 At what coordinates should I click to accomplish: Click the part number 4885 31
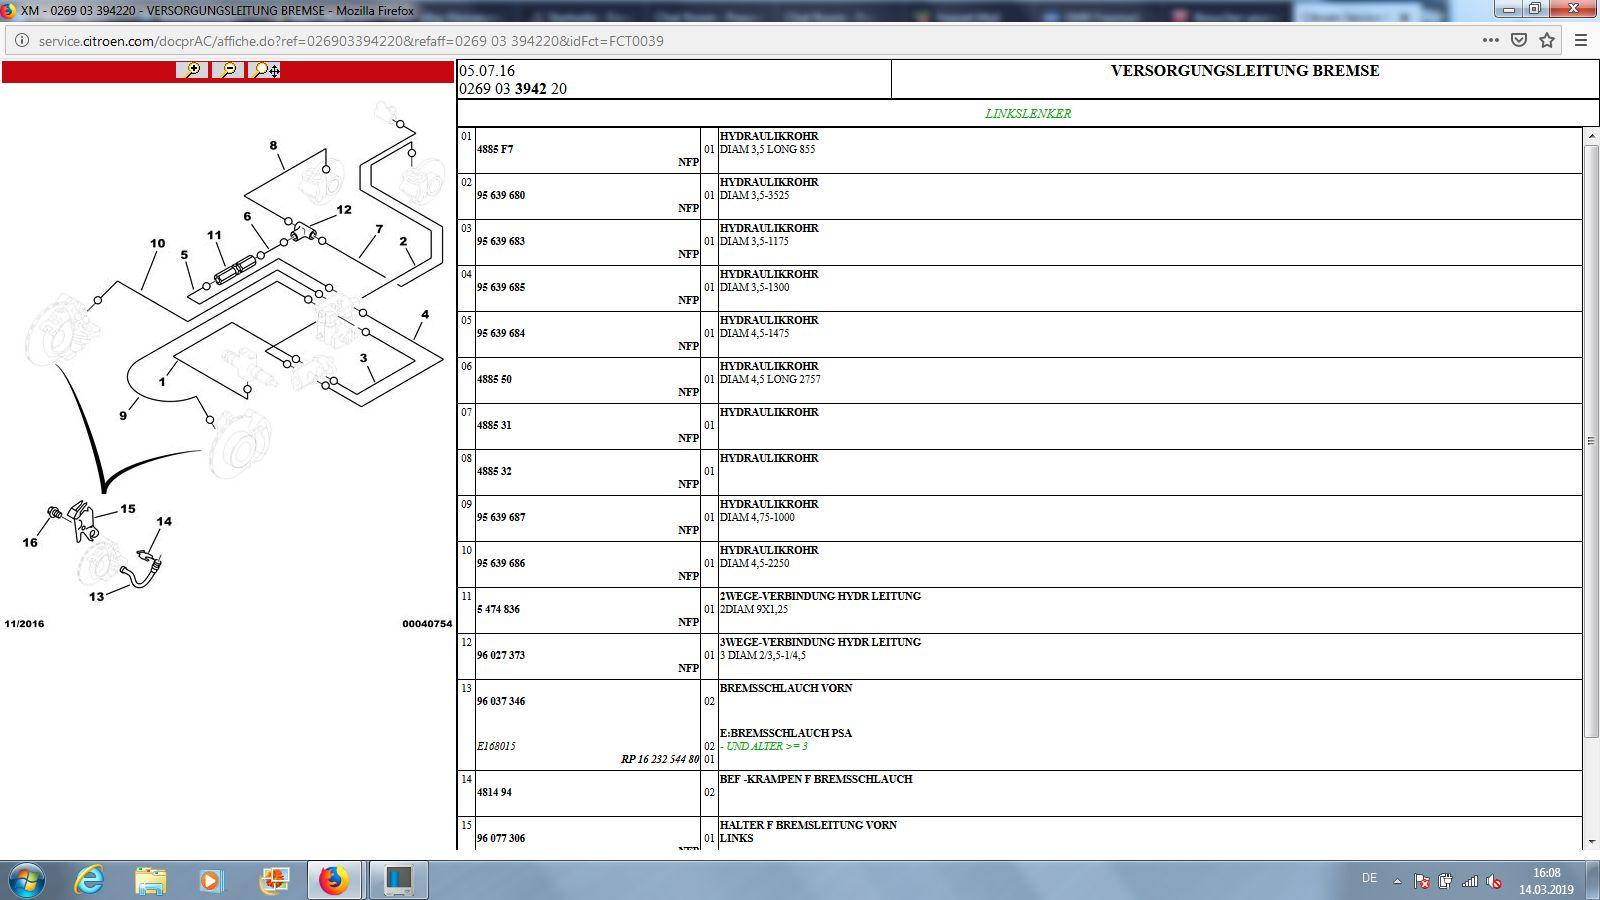[494, 425]
